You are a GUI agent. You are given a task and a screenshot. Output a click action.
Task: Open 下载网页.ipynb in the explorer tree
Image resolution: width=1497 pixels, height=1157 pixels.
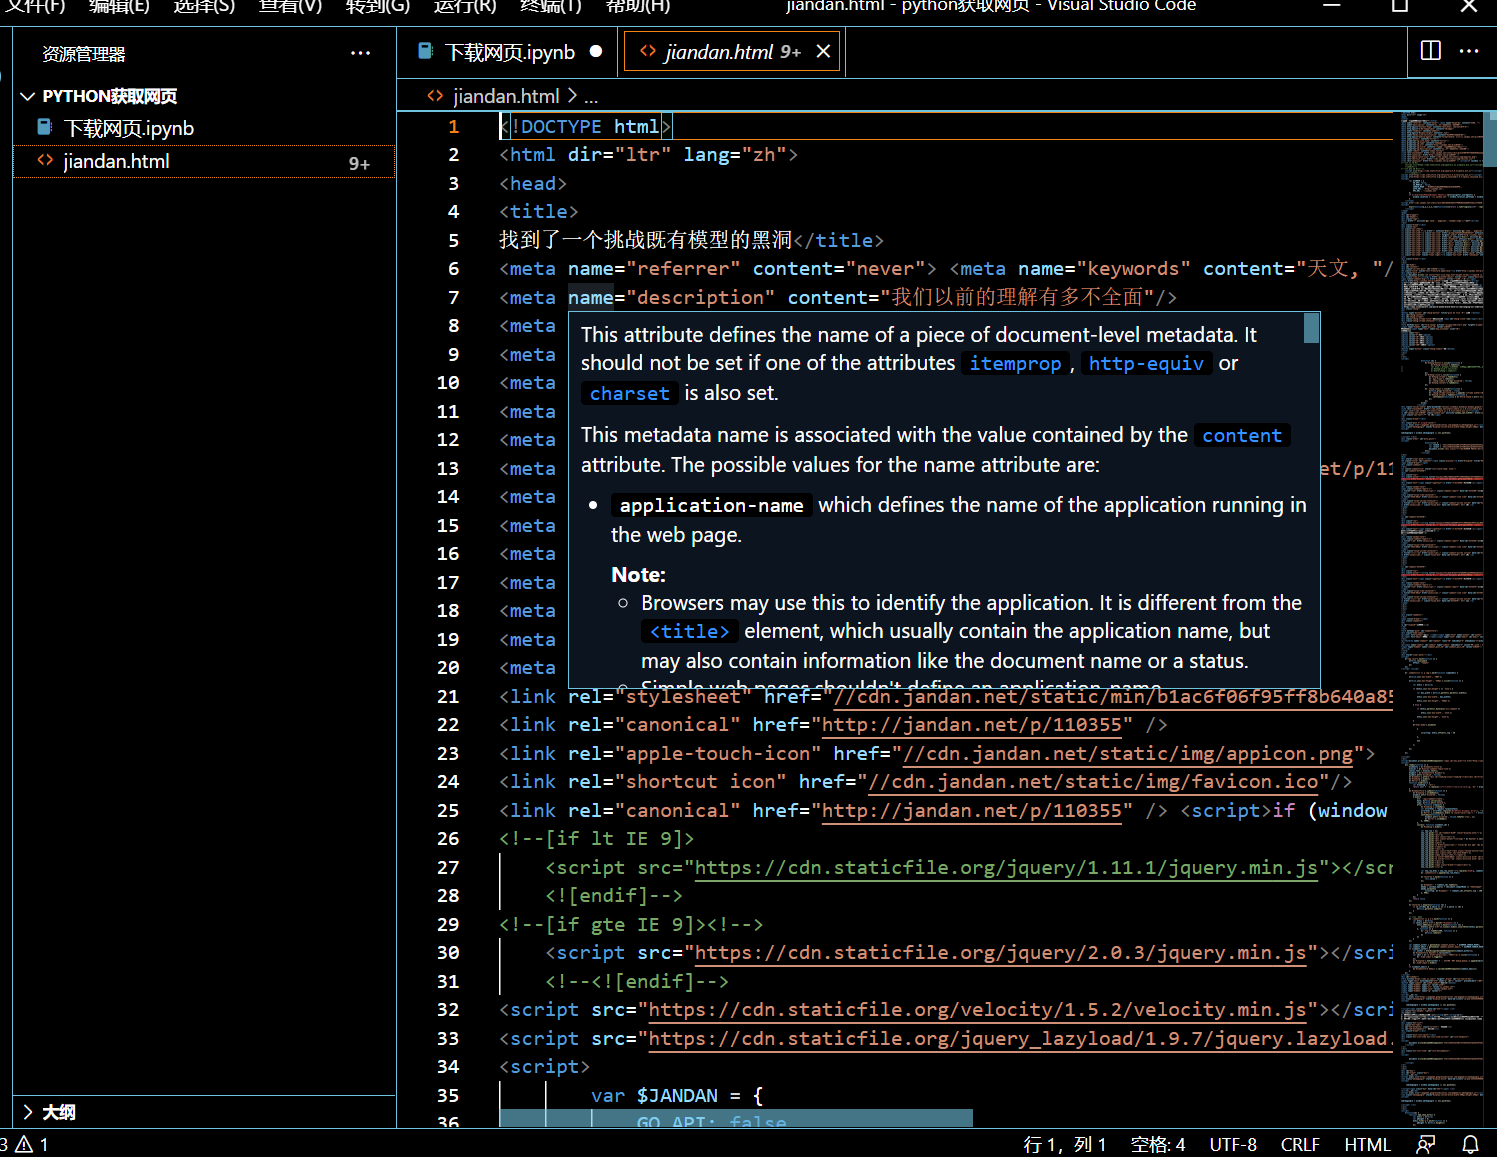[x=204, y=128]
